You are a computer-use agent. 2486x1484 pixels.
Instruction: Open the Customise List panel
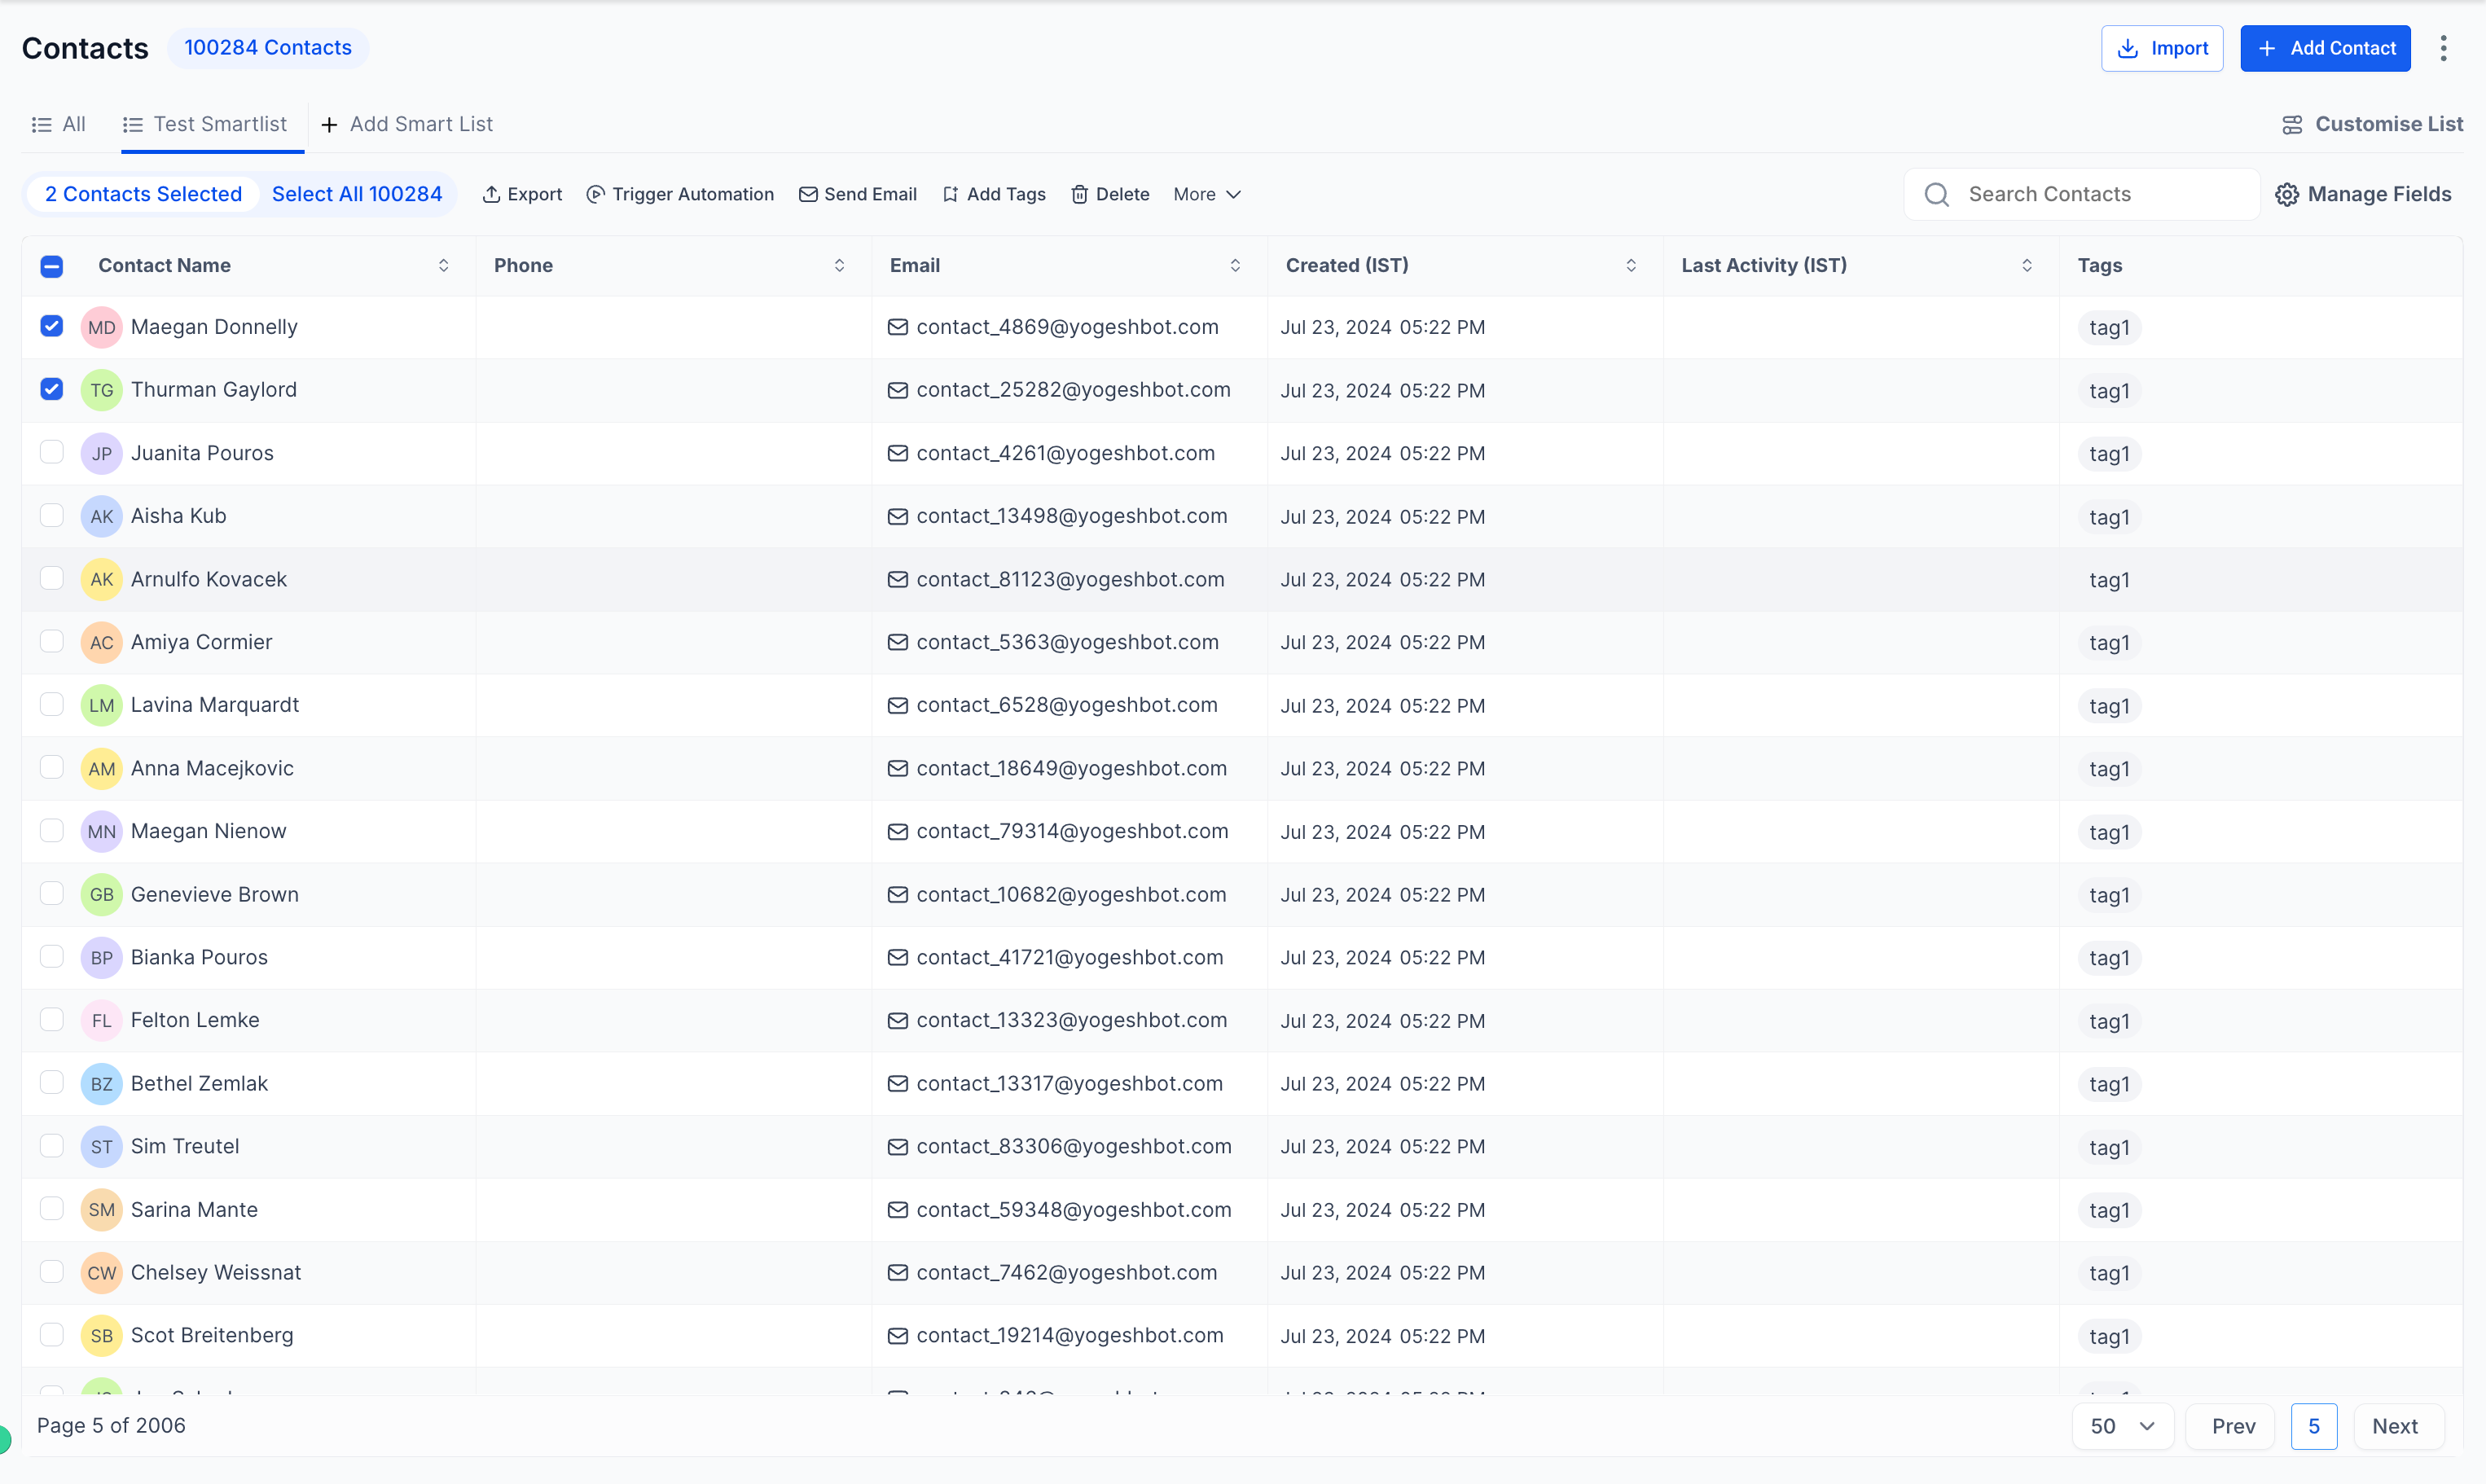2372,124
